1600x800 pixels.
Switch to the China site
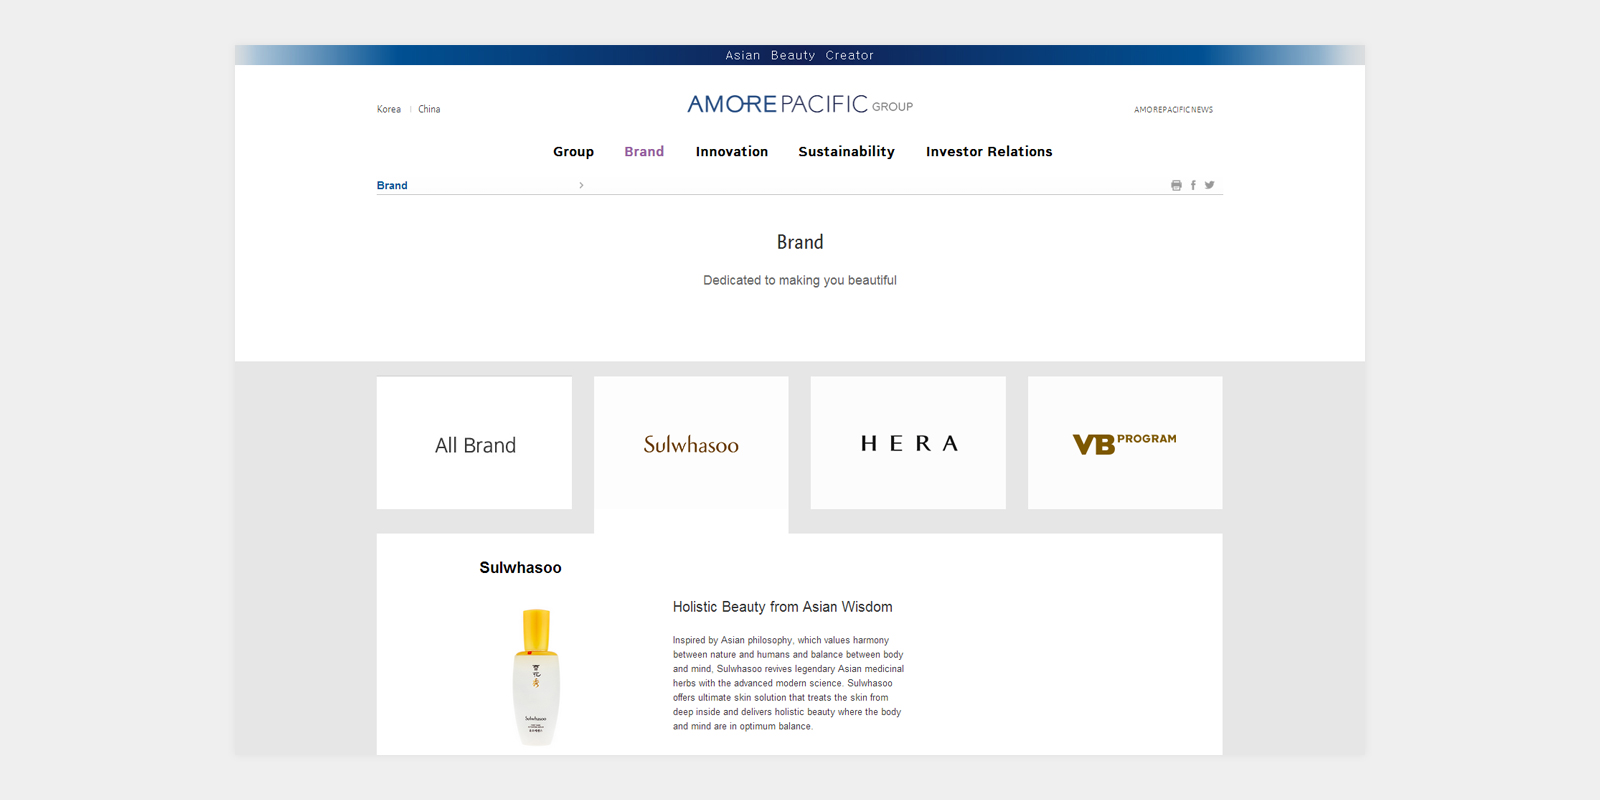coord(429,109)
